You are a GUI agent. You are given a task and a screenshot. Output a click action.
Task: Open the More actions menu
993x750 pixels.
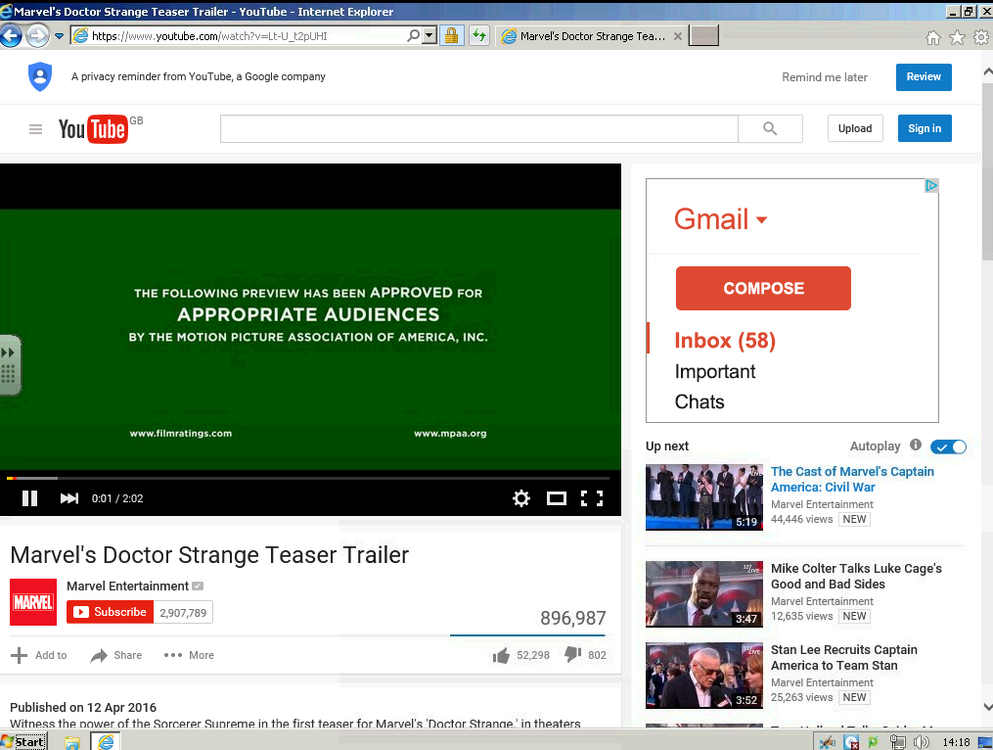(x=189, y=655)
